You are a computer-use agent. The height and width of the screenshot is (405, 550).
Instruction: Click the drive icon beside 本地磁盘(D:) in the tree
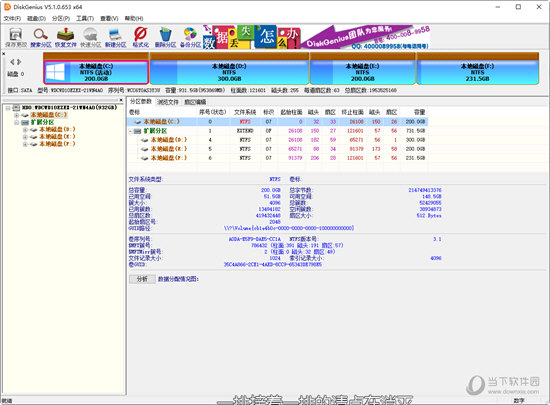tap(34, 129)
